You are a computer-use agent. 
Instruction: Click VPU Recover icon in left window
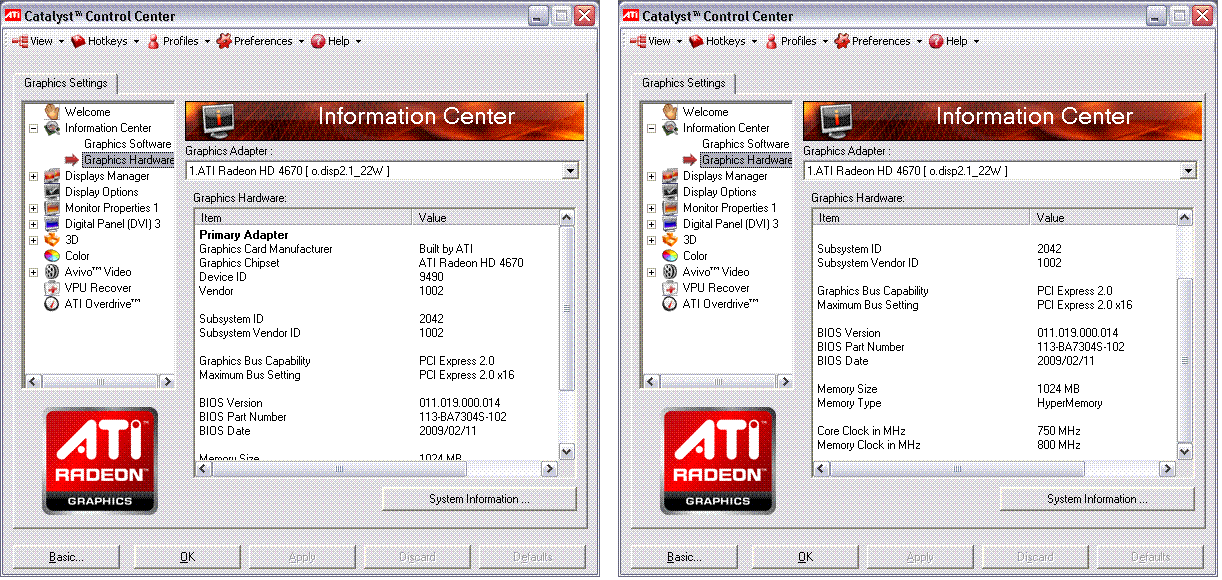coord(52,288)
